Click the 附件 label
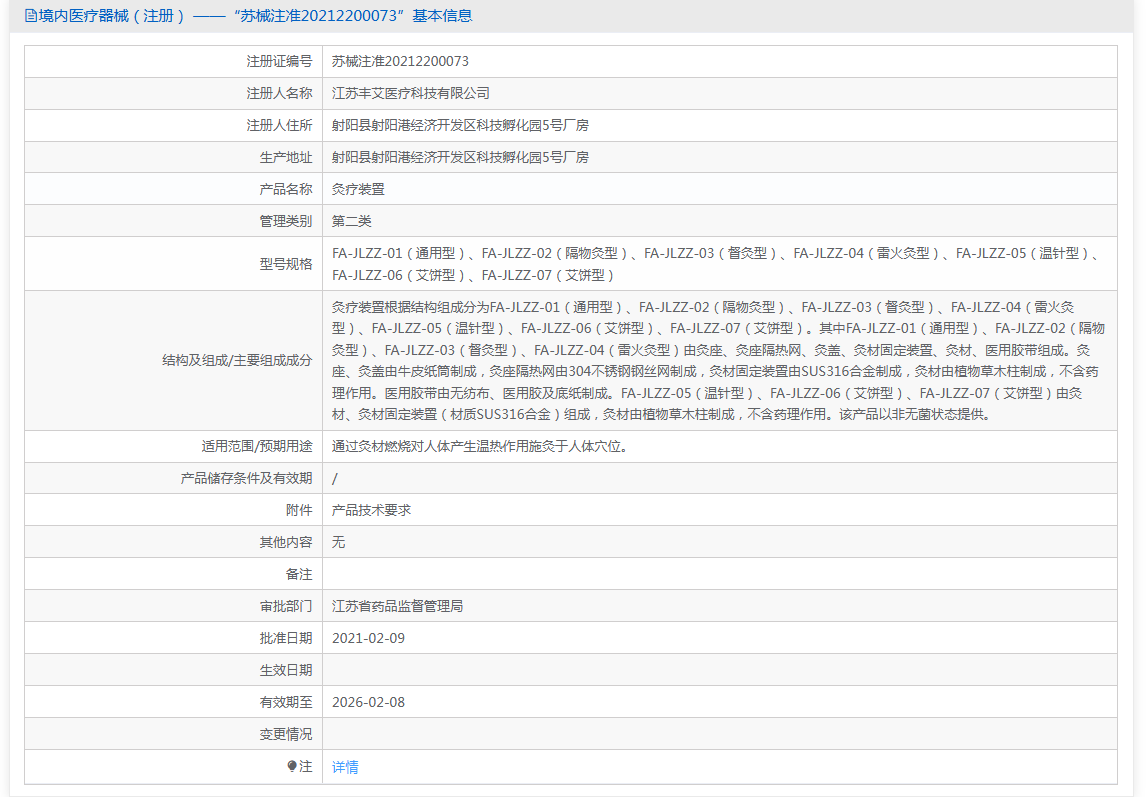This screenshot has width=1148, height=797. (x=299, y=510)
